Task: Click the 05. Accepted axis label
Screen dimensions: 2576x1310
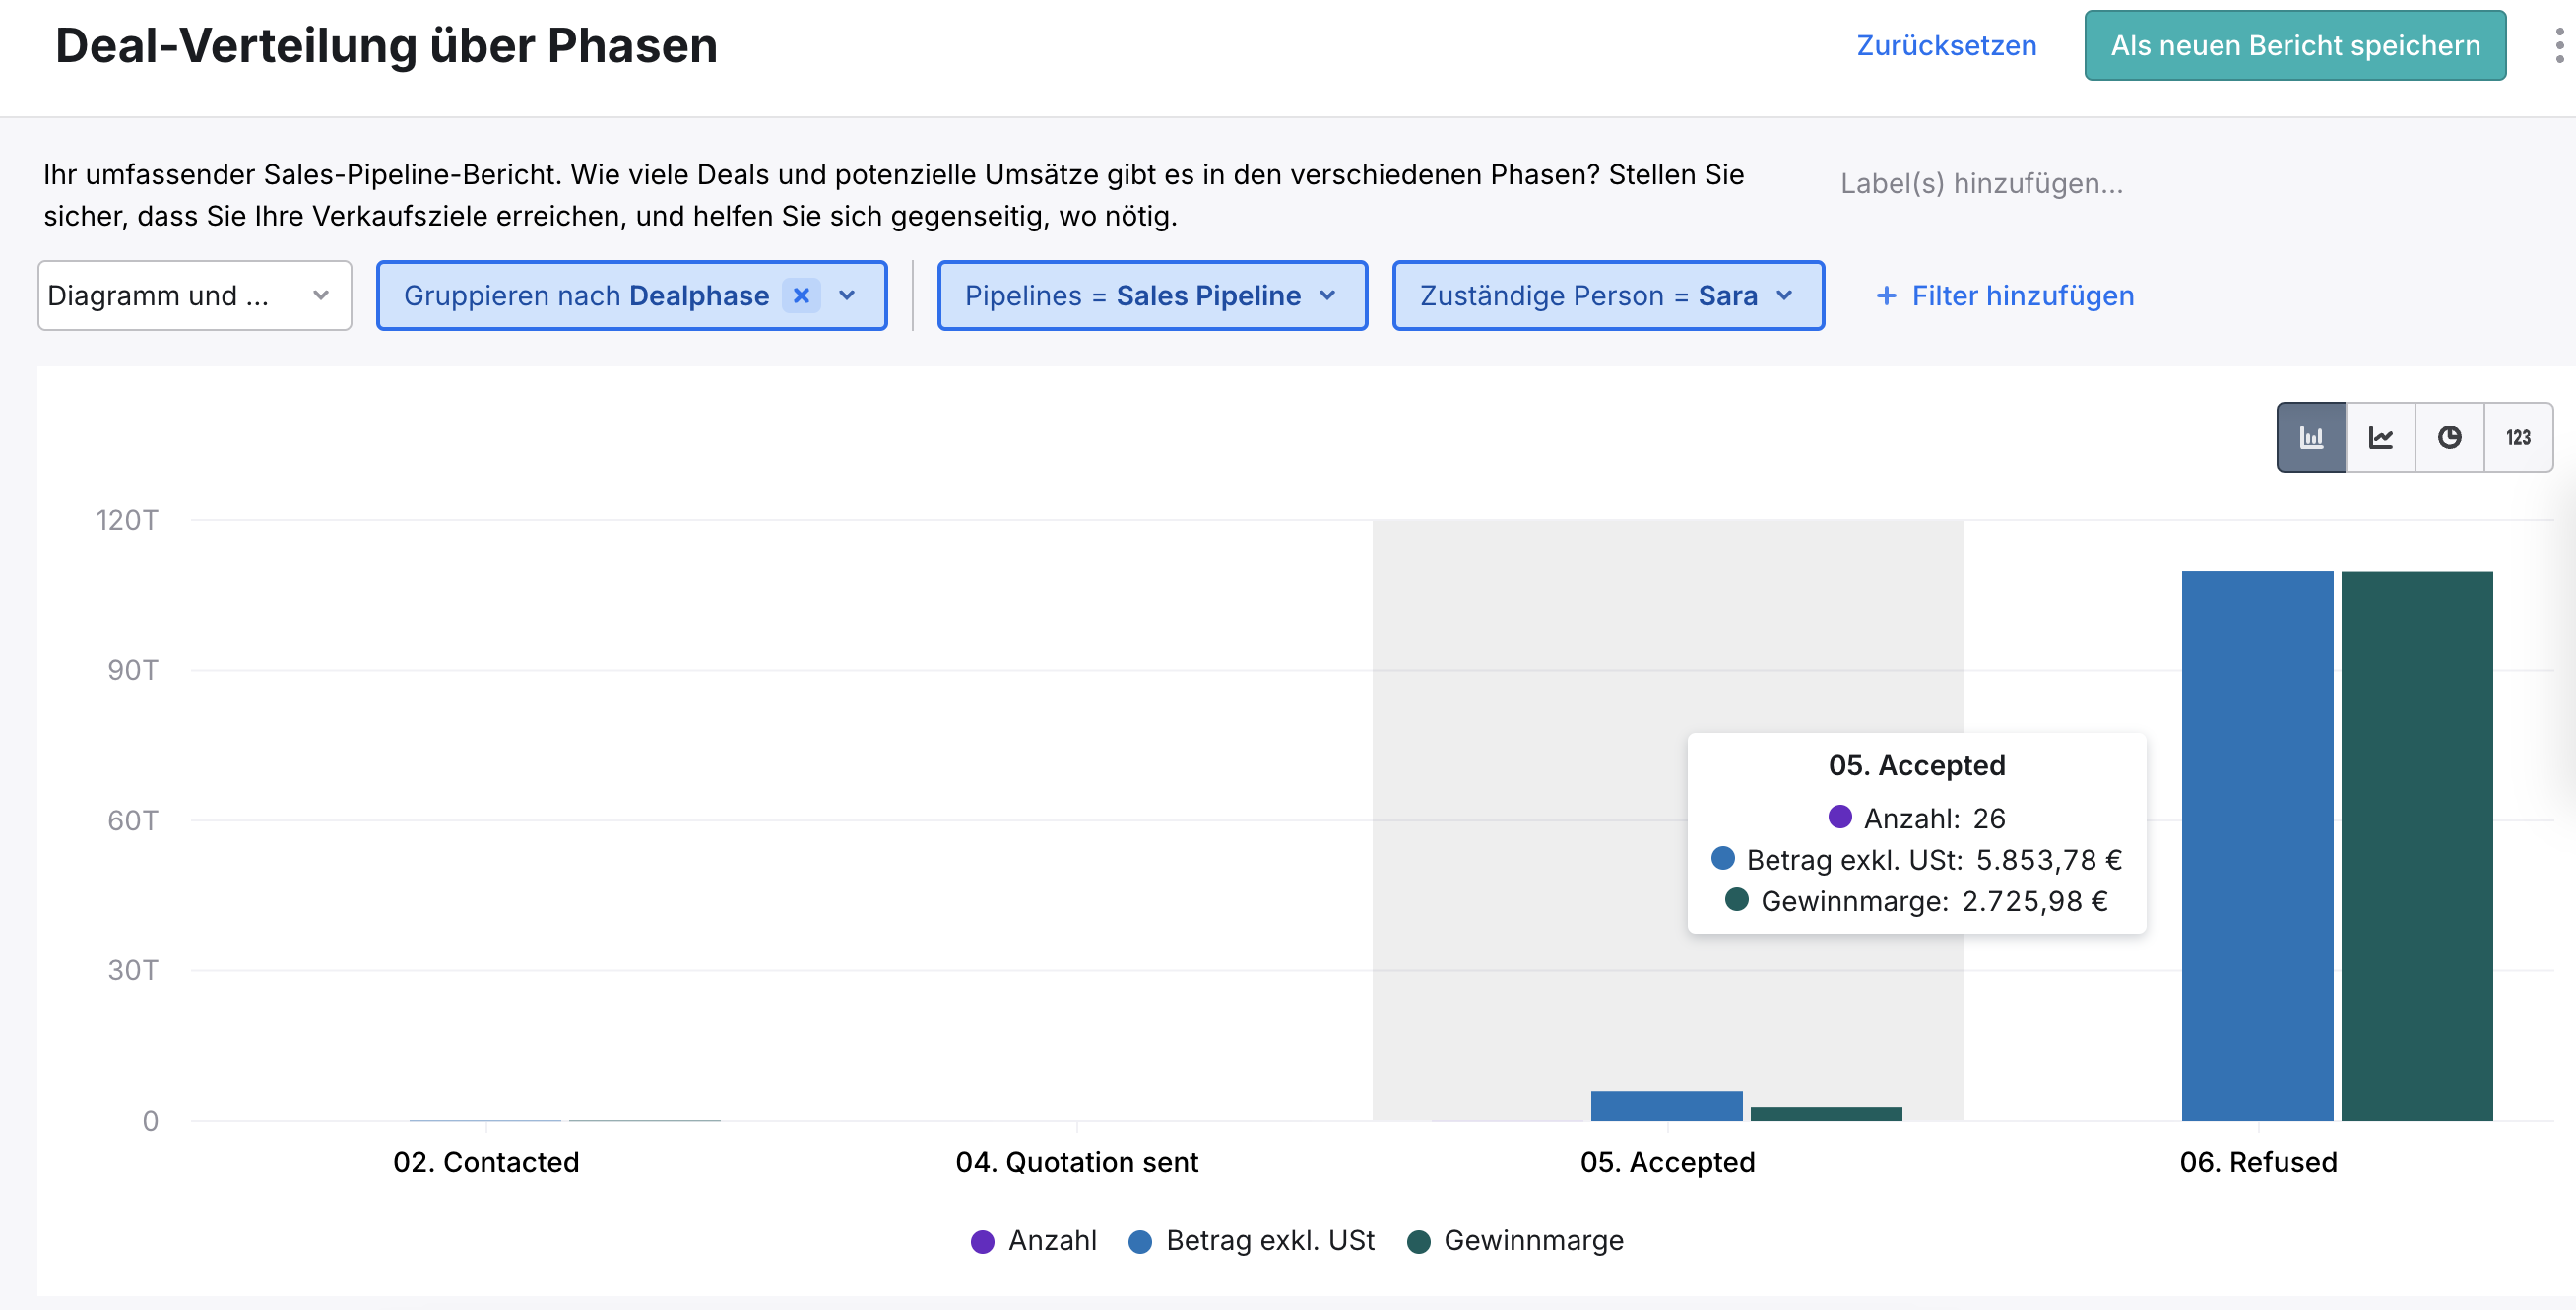Action: coord(1667,1162)
